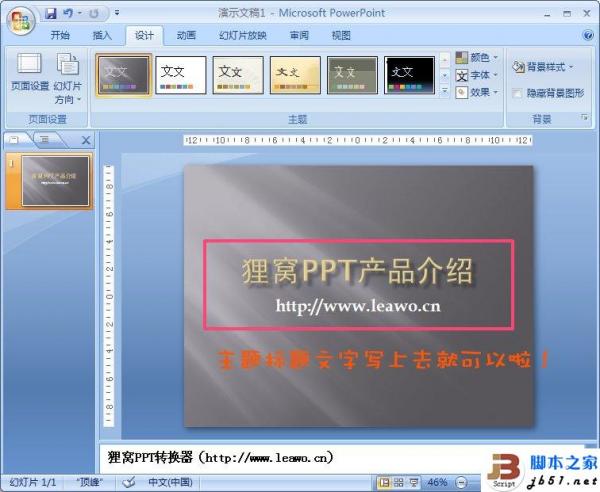This screenshot has width=600, height=492.
Task: Apply the third beige theme thumbnail
Action: pos(238,75)
